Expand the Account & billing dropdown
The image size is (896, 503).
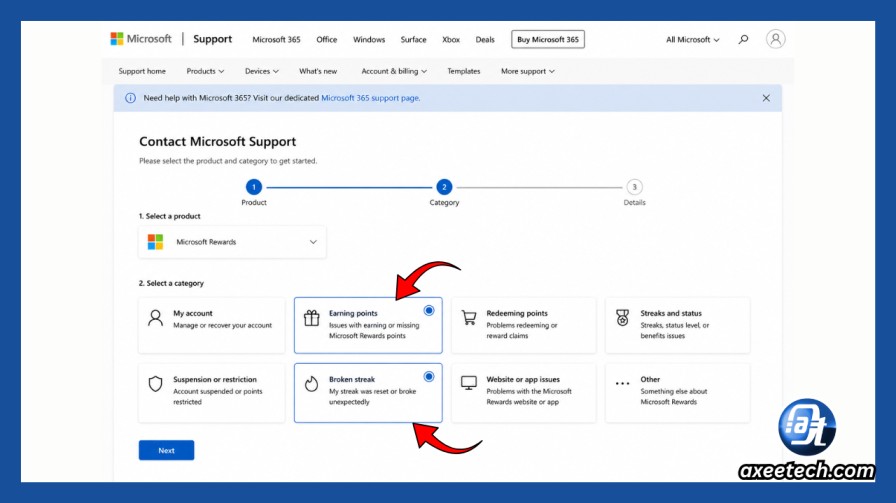click(394, 71)
